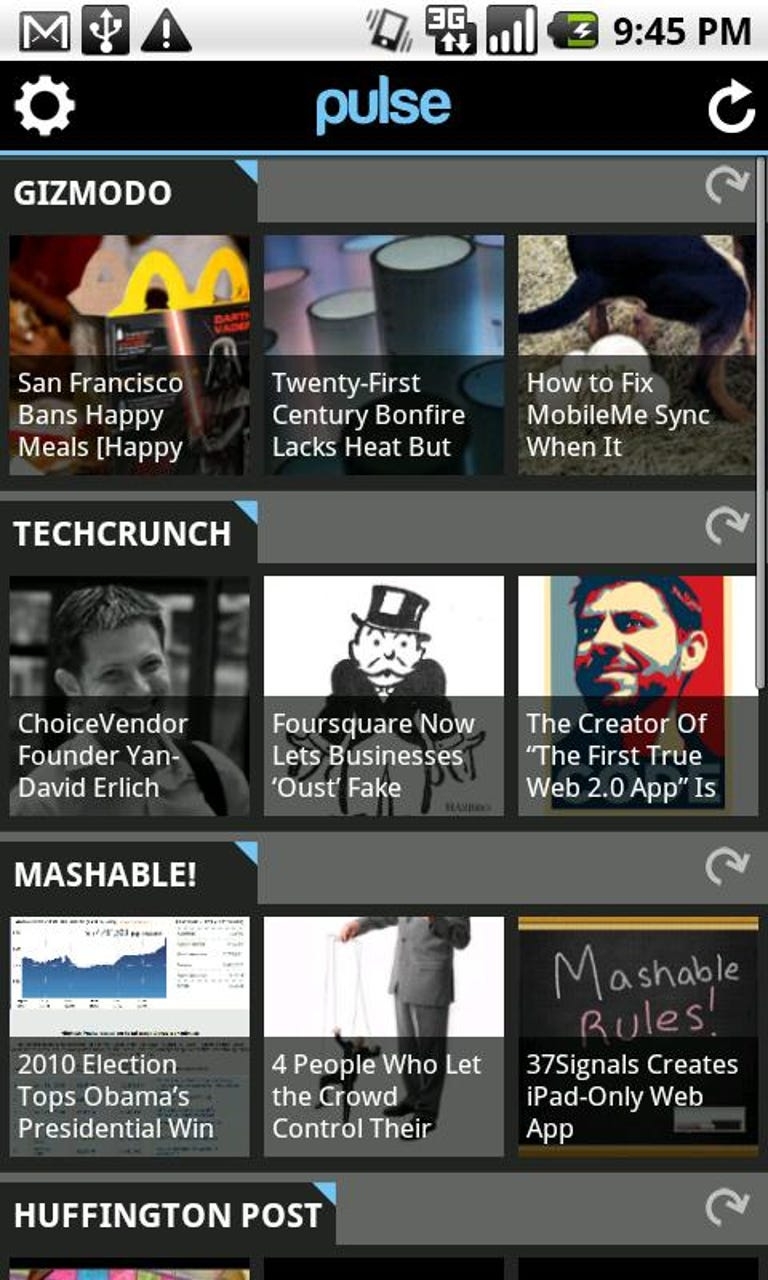The width and height of the screenshot is (768, 1280).
Task: Open 37Signals Creates iPad-Only Web App story
Action: (637, 1037)
